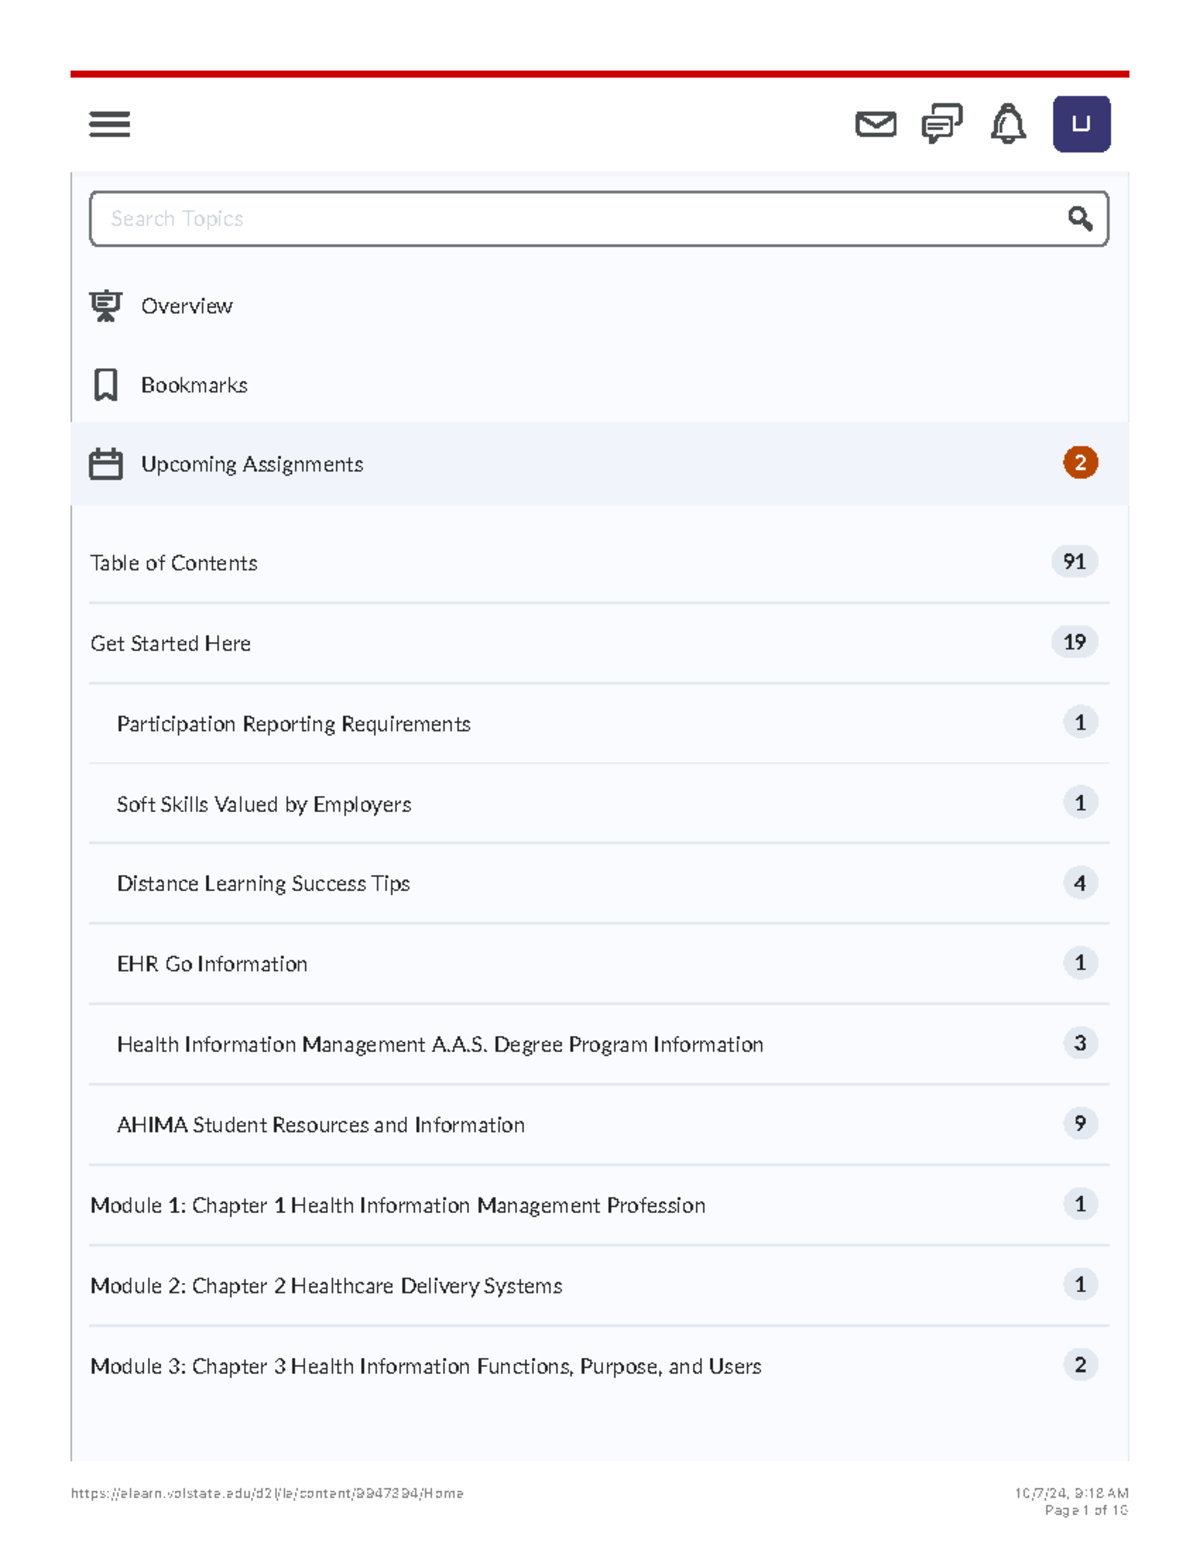Open the message alerts envelope icon

pos(875,124)
